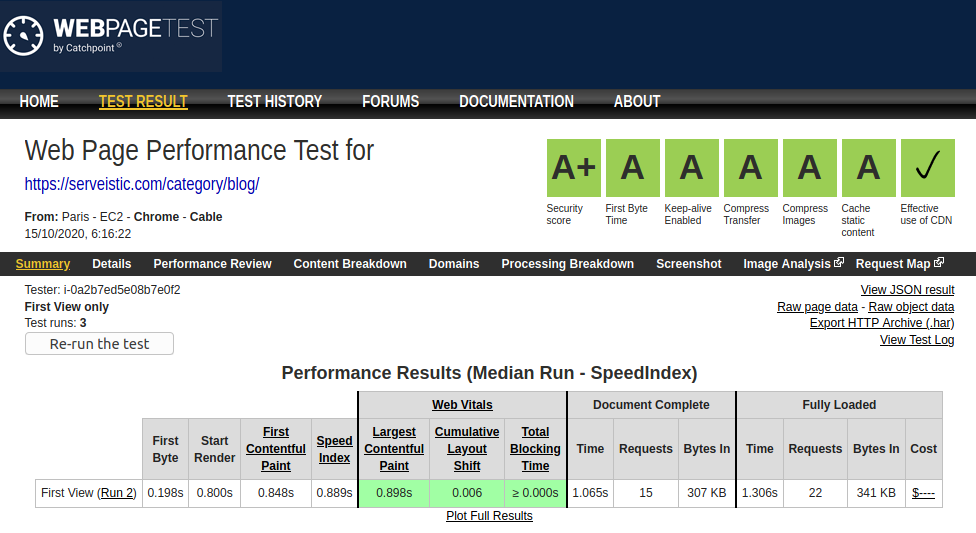Open the Run 2 link
Screen dimensions: 976x533
click(116, 493)
